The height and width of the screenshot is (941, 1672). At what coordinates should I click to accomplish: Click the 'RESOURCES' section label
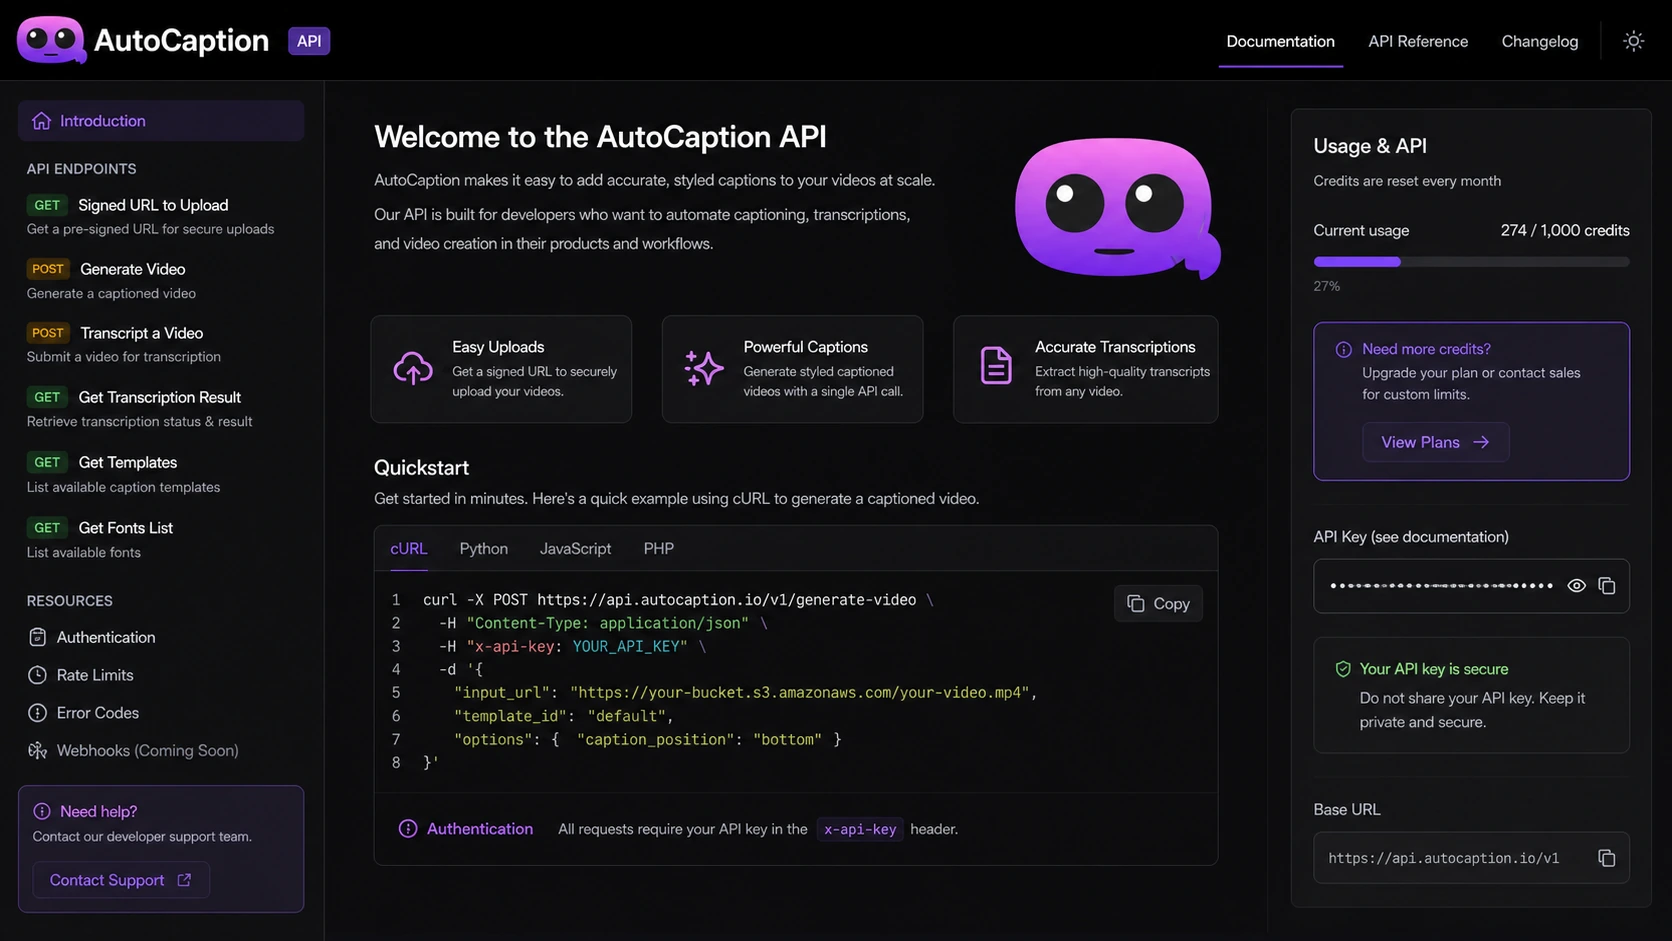(69, 601)
